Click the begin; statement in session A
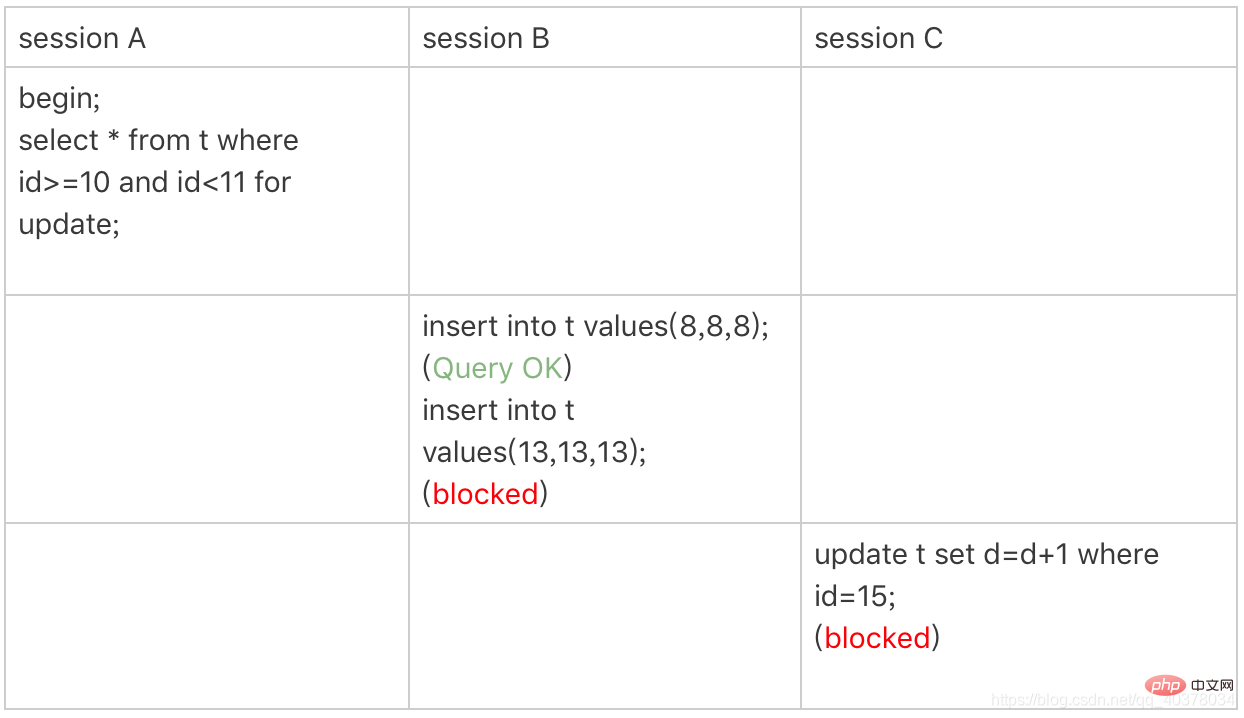Image resolution: width=1244 pixels, height=718 pixels. click(x=60, y=98)
